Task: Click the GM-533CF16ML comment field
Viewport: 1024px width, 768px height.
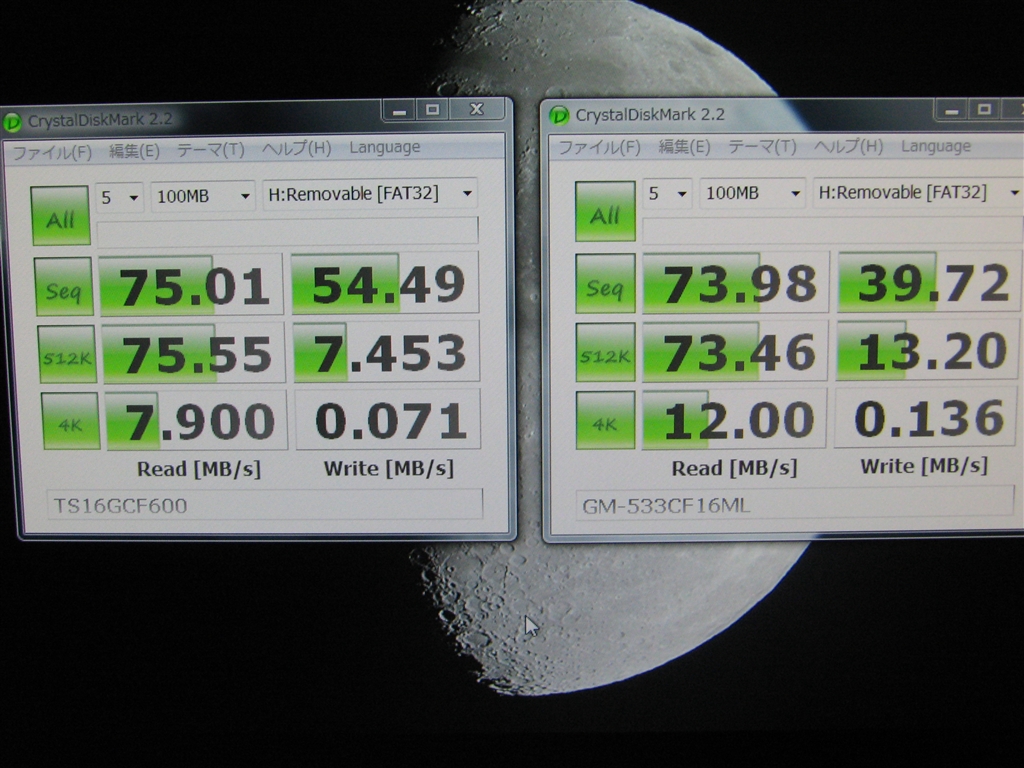Action: [x=794, y=504]
